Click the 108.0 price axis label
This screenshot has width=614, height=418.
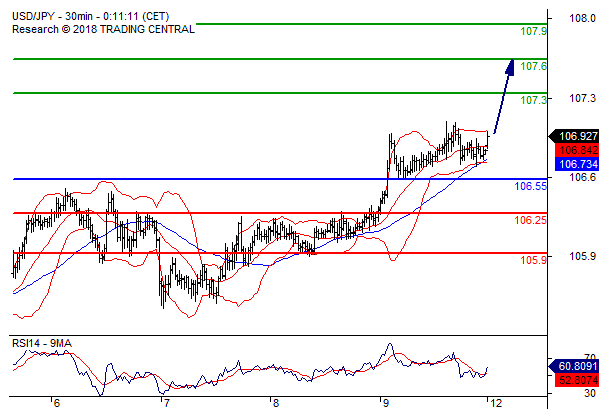582,18
